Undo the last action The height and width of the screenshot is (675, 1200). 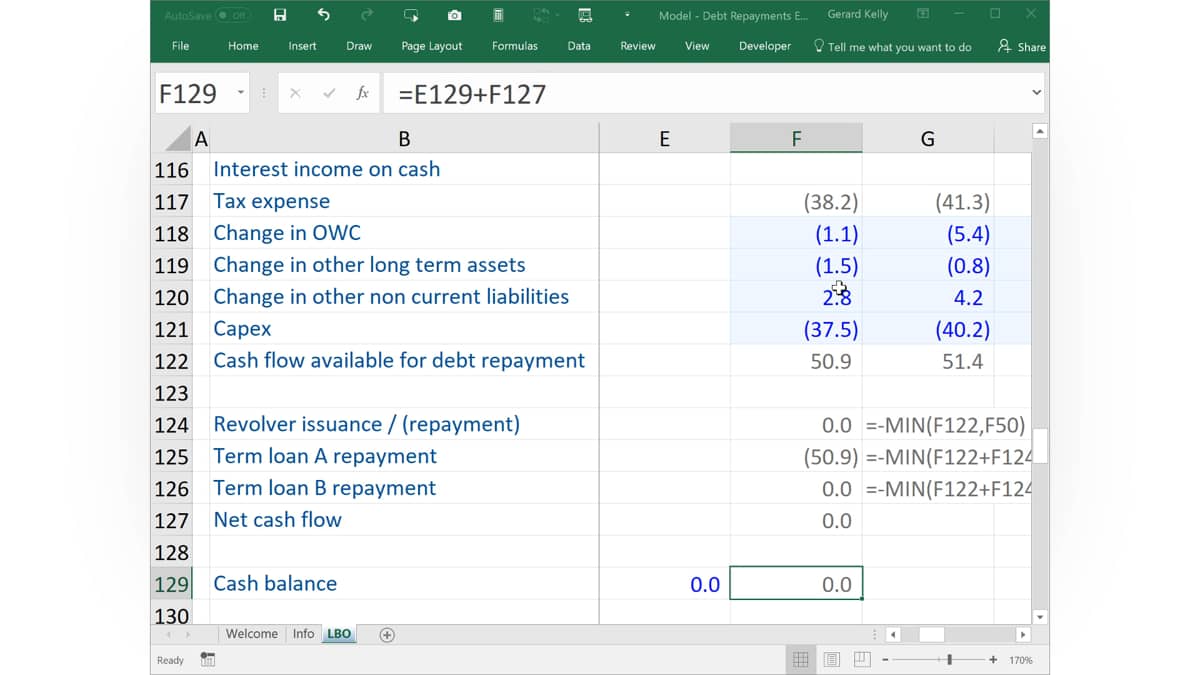(323, 15)
